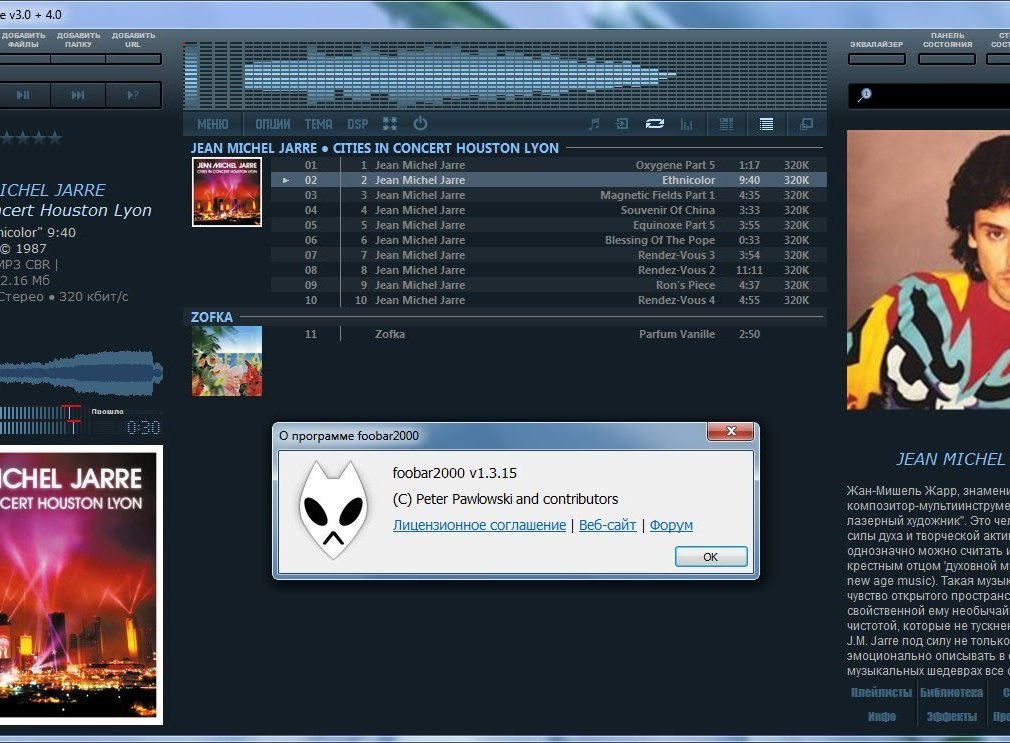Toggle the repeat playback icon

click(x=654, y=124)
